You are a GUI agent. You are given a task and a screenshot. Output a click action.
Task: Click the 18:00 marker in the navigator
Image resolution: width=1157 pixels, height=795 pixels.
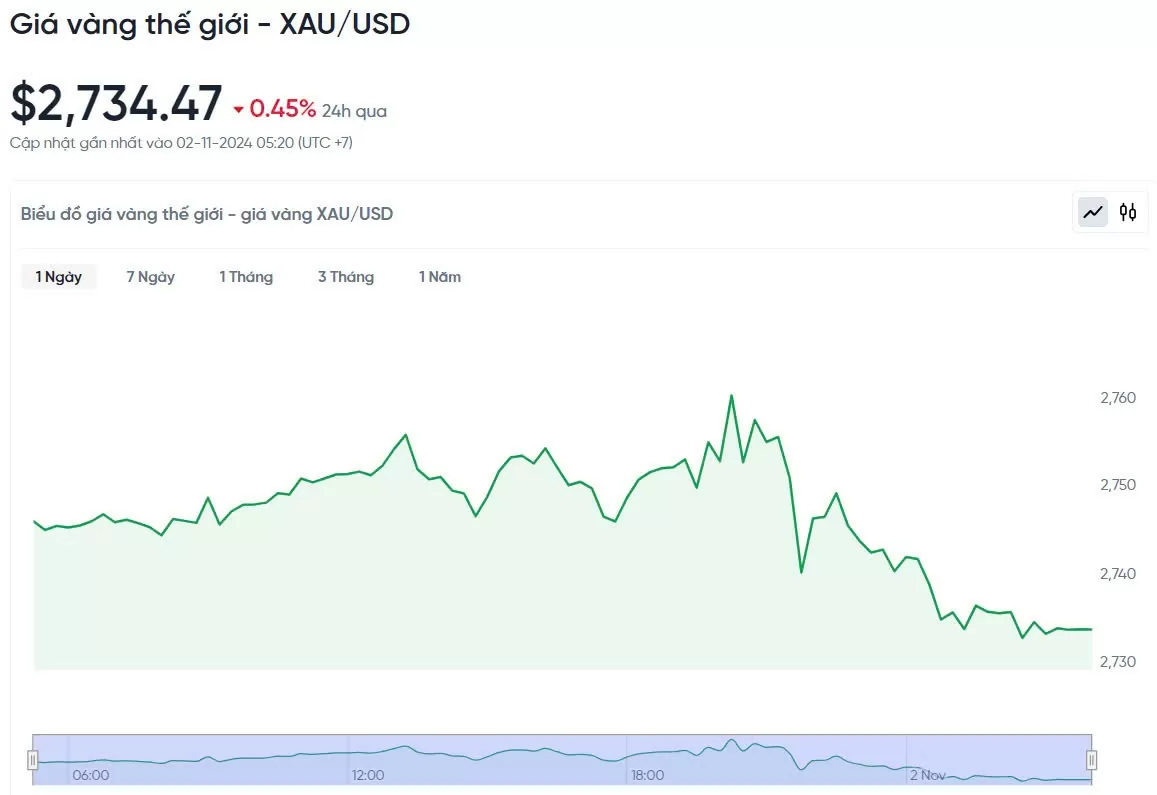tap(647, 775)
